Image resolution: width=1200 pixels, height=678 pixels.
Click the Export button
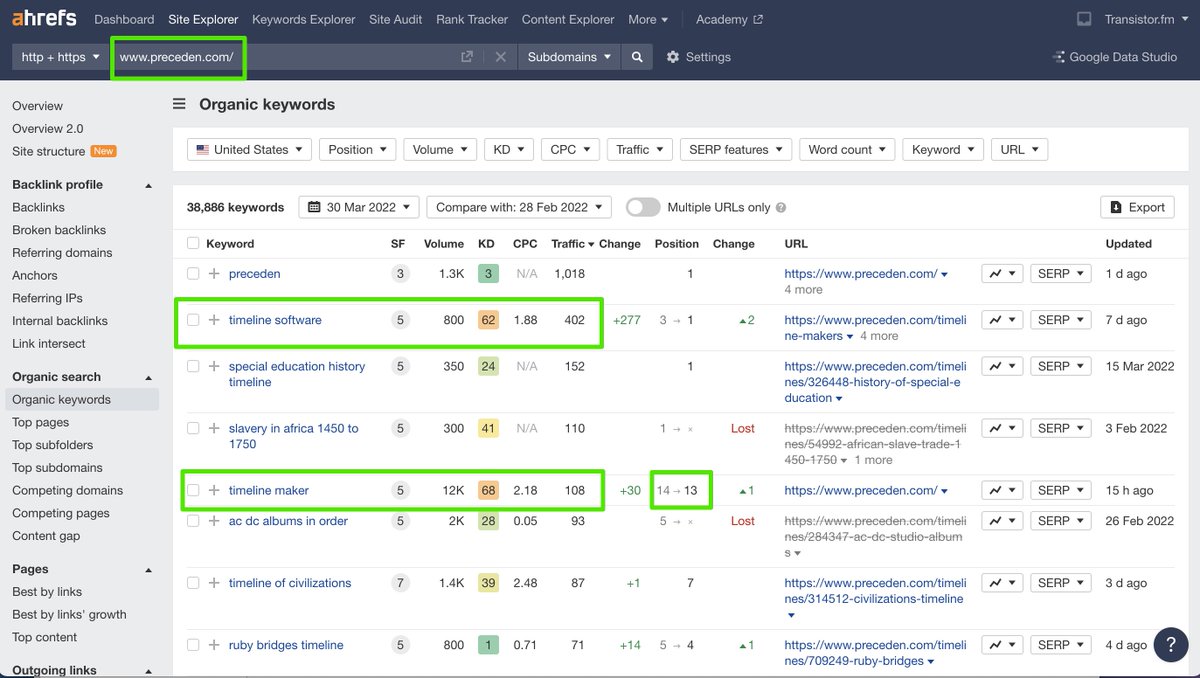click(1137, 207)
